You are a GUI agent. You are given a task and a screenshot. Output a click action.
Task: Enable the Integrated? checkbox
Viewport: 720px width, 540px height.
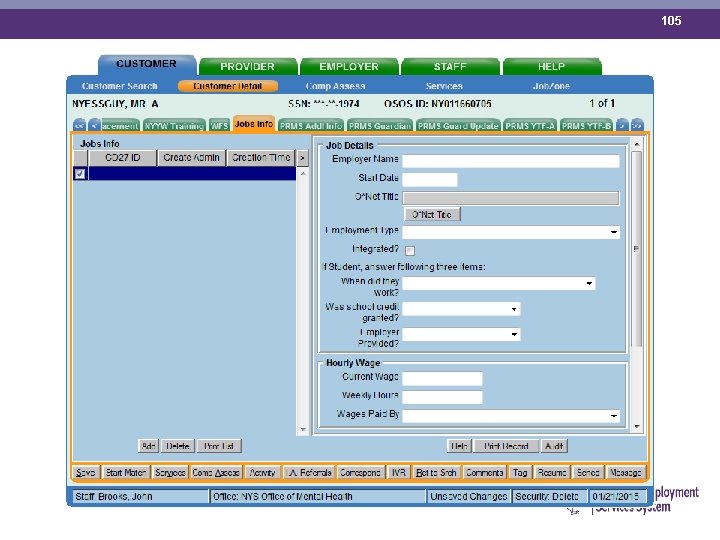410,250
